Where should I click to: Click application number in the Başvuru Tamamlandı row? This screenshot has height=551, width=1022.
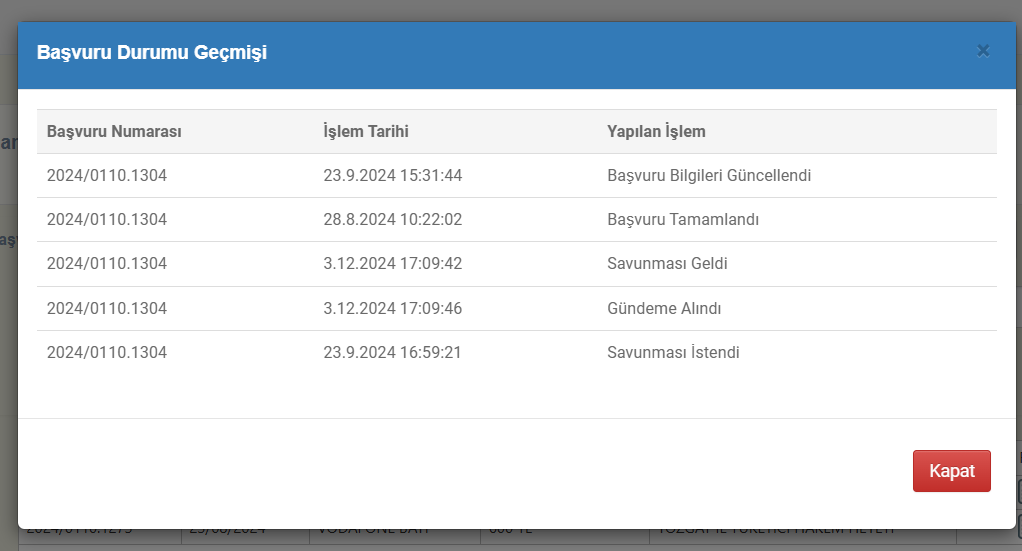[x=107, y=220]
